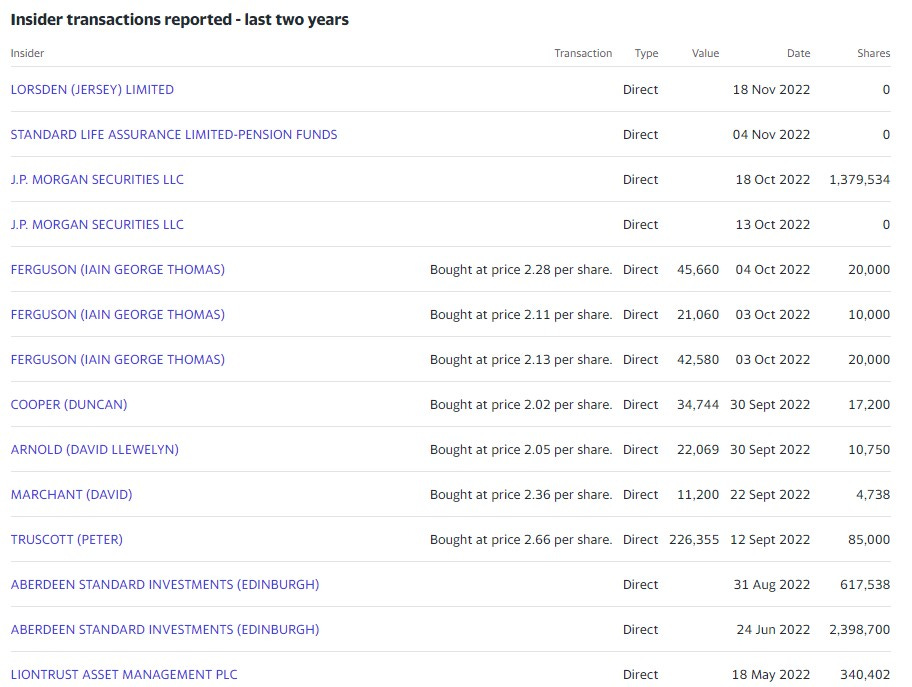Select 'Bought at price 2.66 per share.'

pyautogui.click(x=521, y=539)
